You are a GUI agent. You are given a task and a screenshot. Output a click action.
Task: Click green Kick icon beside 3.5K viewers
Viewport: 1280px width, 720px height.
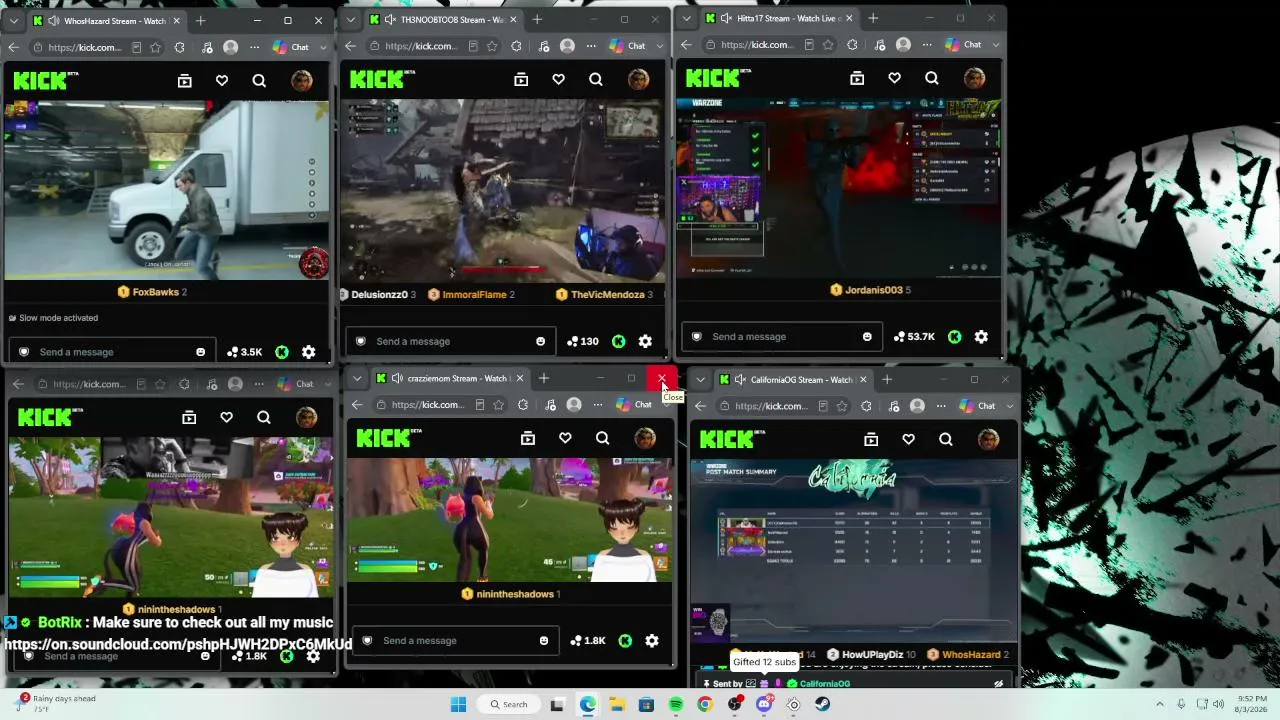coord(282,352)
